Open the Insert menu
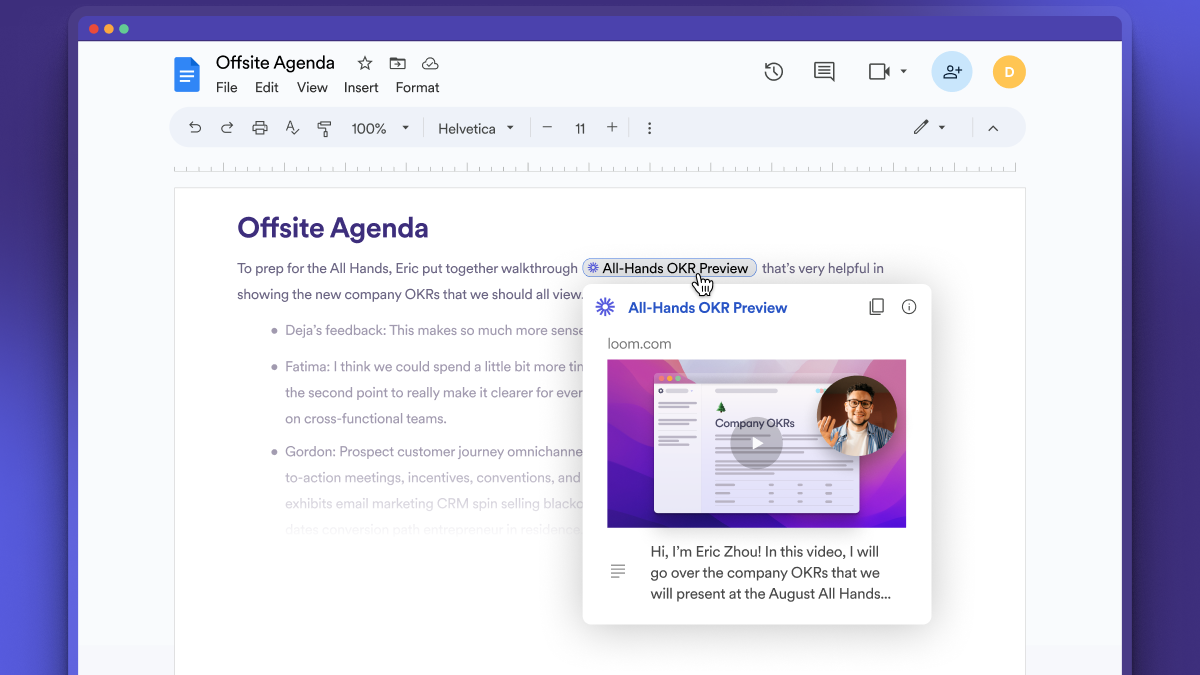 click(361, 87)
